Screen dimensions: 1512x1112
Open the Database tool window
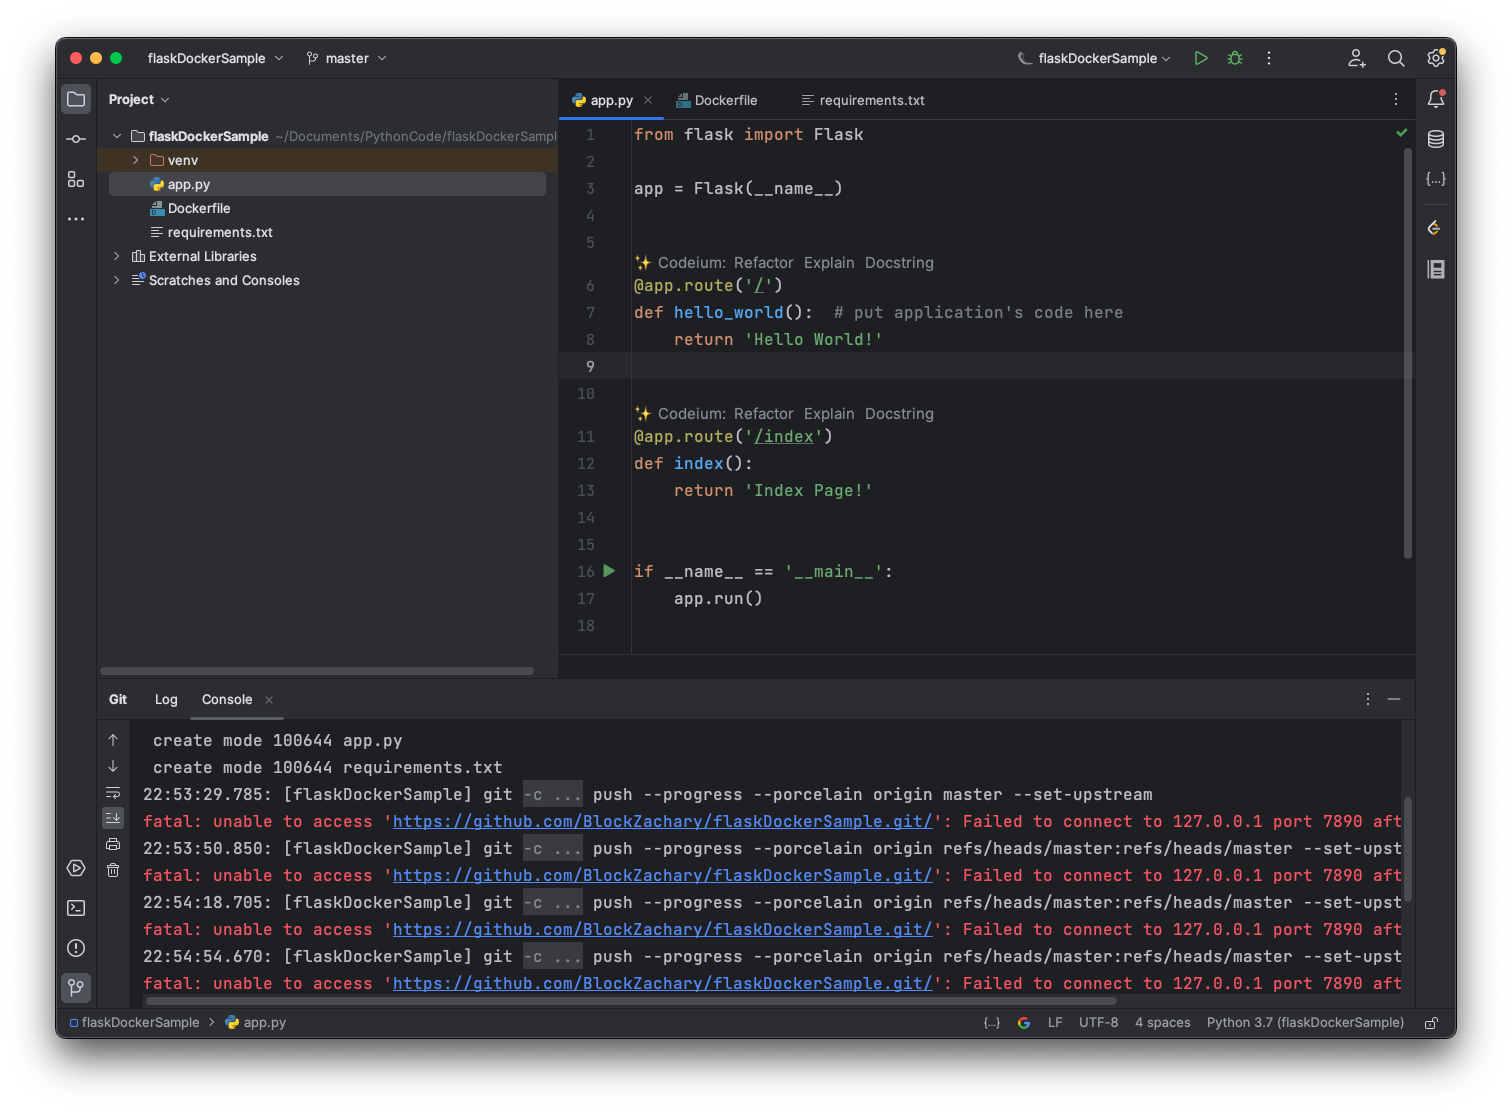(1436, 139)
